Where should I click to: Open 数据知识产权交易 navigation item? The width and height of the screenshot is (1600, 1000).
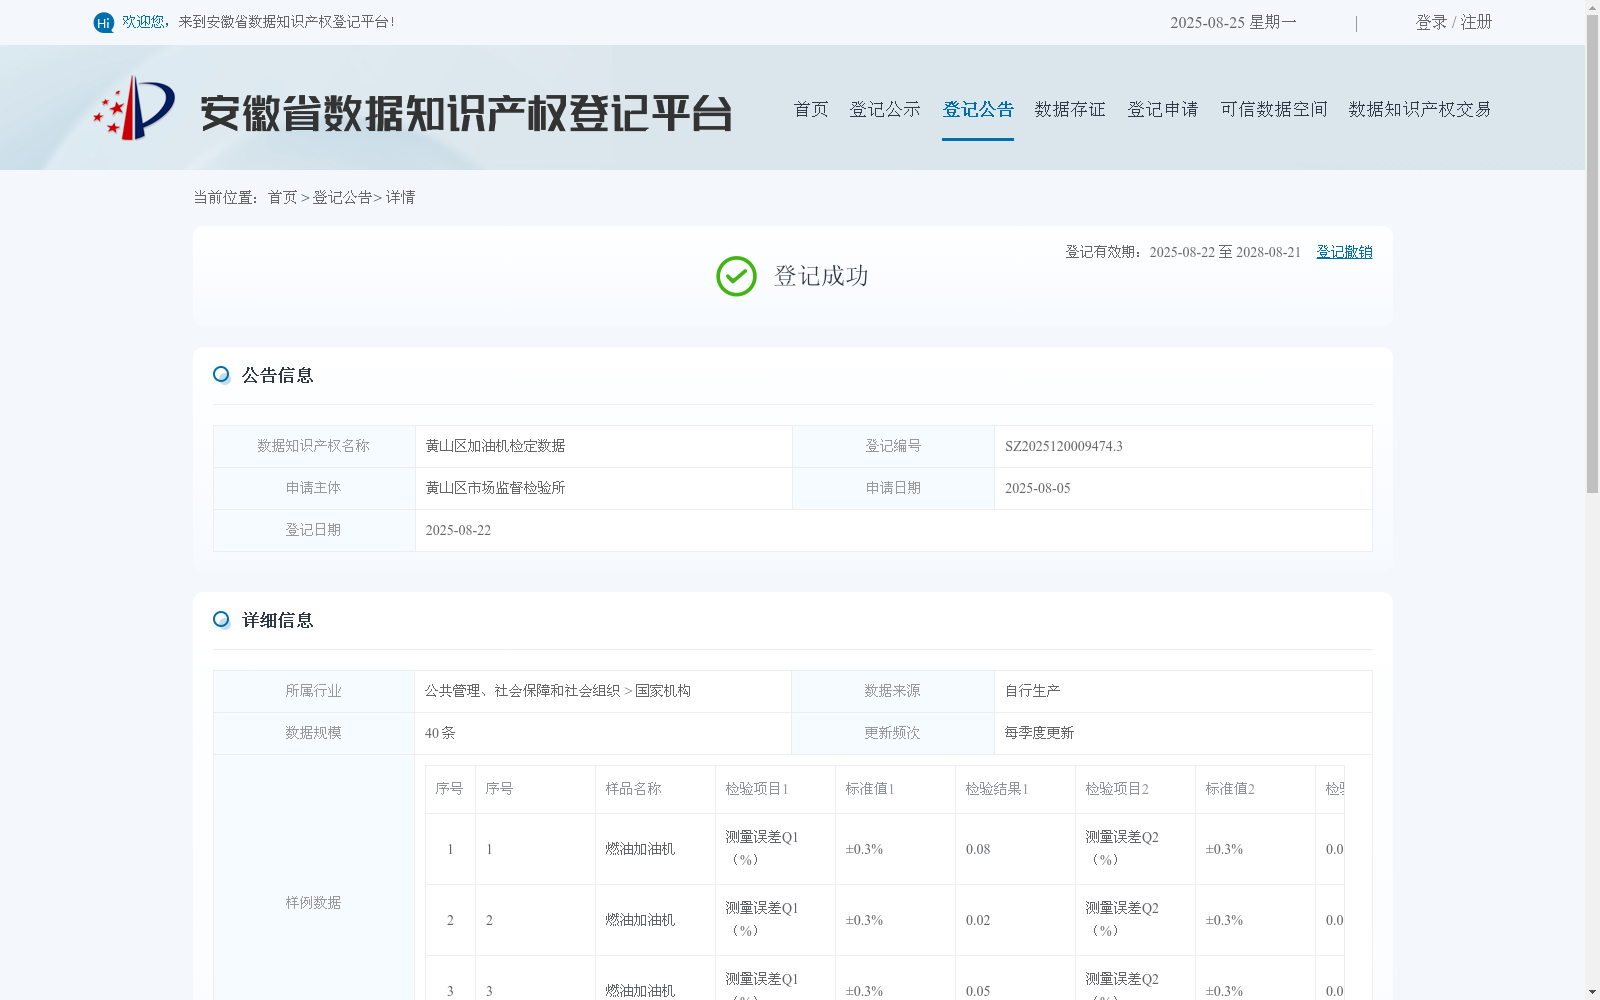pyautogui.click(x=1420, y=109)
